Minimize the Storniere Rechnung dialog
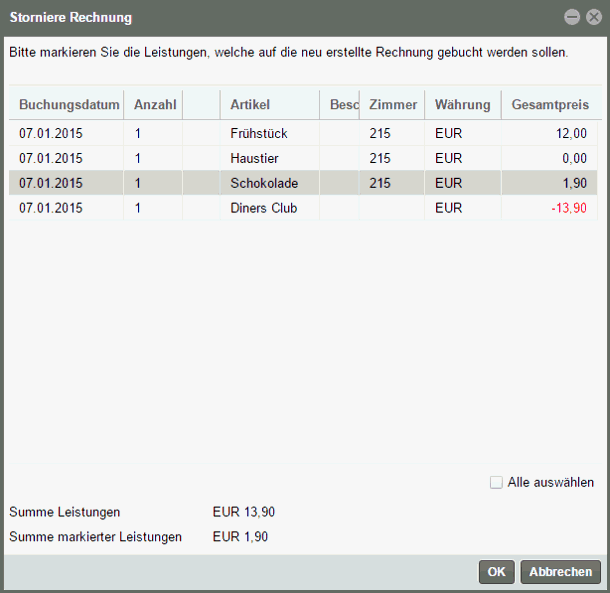 click(572, 17)
